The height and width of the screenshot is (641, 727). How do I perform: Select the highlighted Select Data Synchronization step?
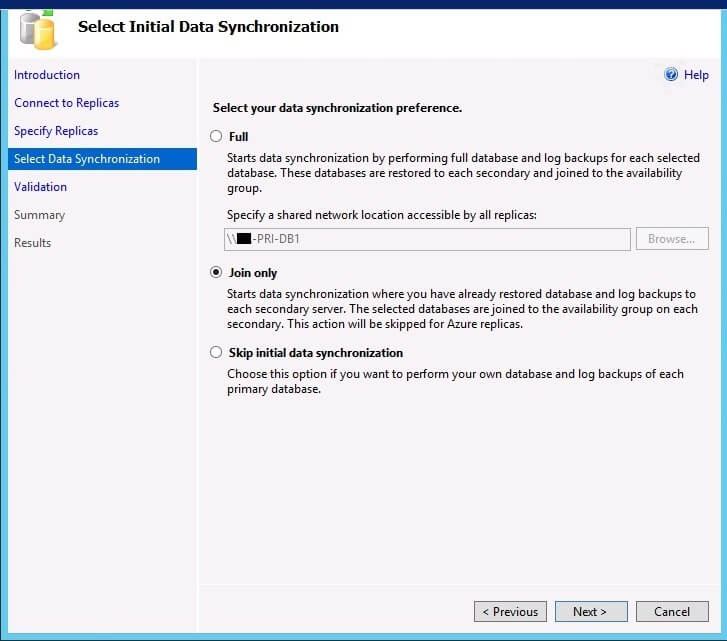(x=87, y=159)
